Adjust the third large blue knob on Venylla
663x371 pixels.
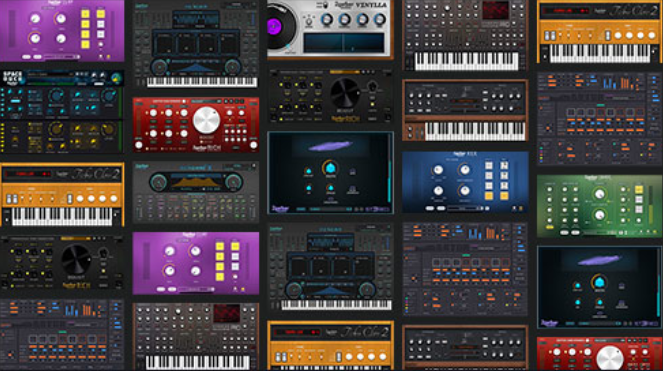[x=362, y=19]
